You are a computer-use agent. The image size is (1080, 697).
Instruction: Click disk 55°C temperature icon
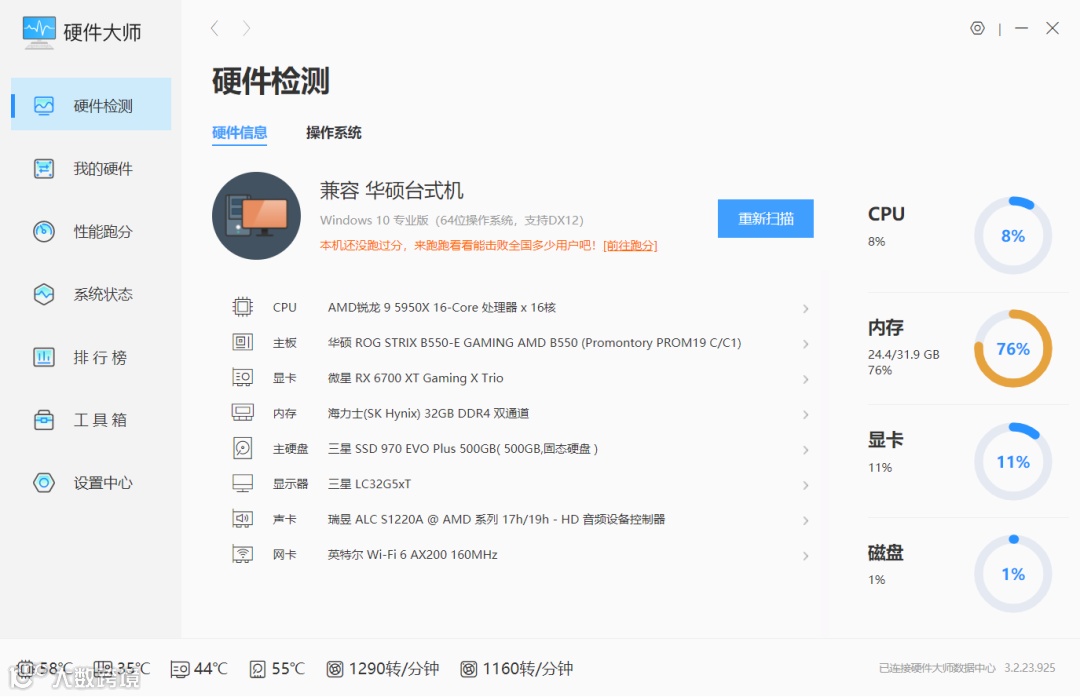point(258,669)
